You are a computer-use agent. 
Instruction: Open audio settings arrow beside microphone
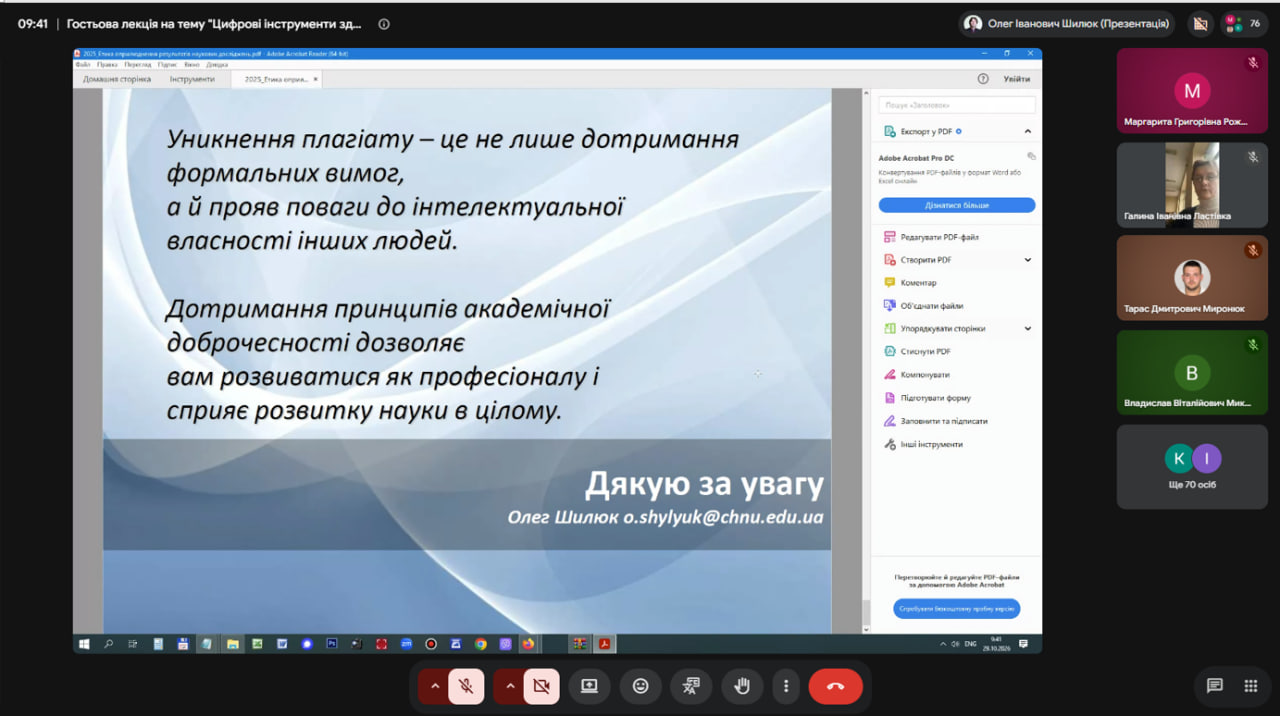tap(434, 686)
